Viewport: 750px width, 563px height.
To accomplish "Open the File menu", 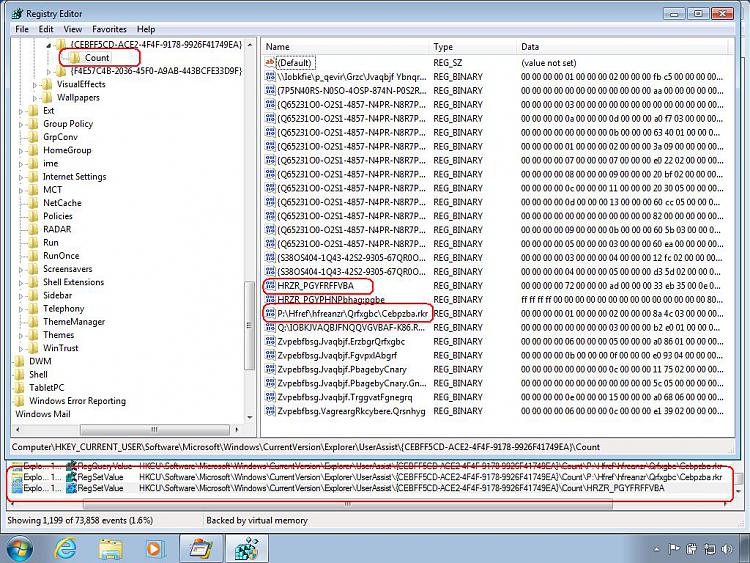I will [22, 29].
